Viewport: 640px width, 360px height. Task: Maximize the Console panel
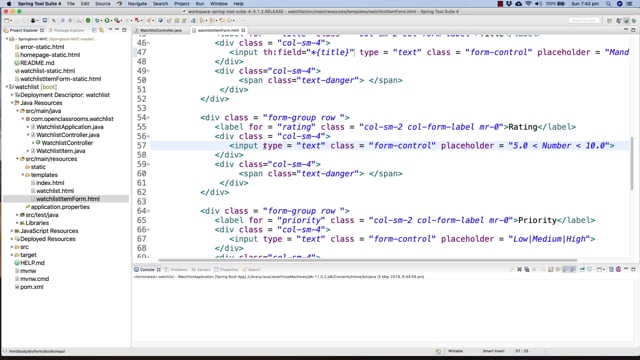(x=633, y=269)
